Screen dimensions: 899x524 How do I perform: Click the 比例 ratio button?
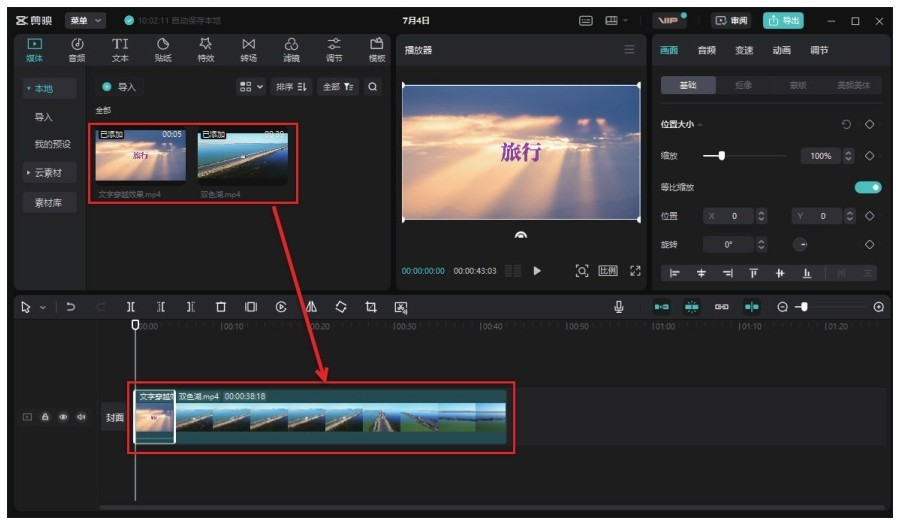(x=608, y=271)
